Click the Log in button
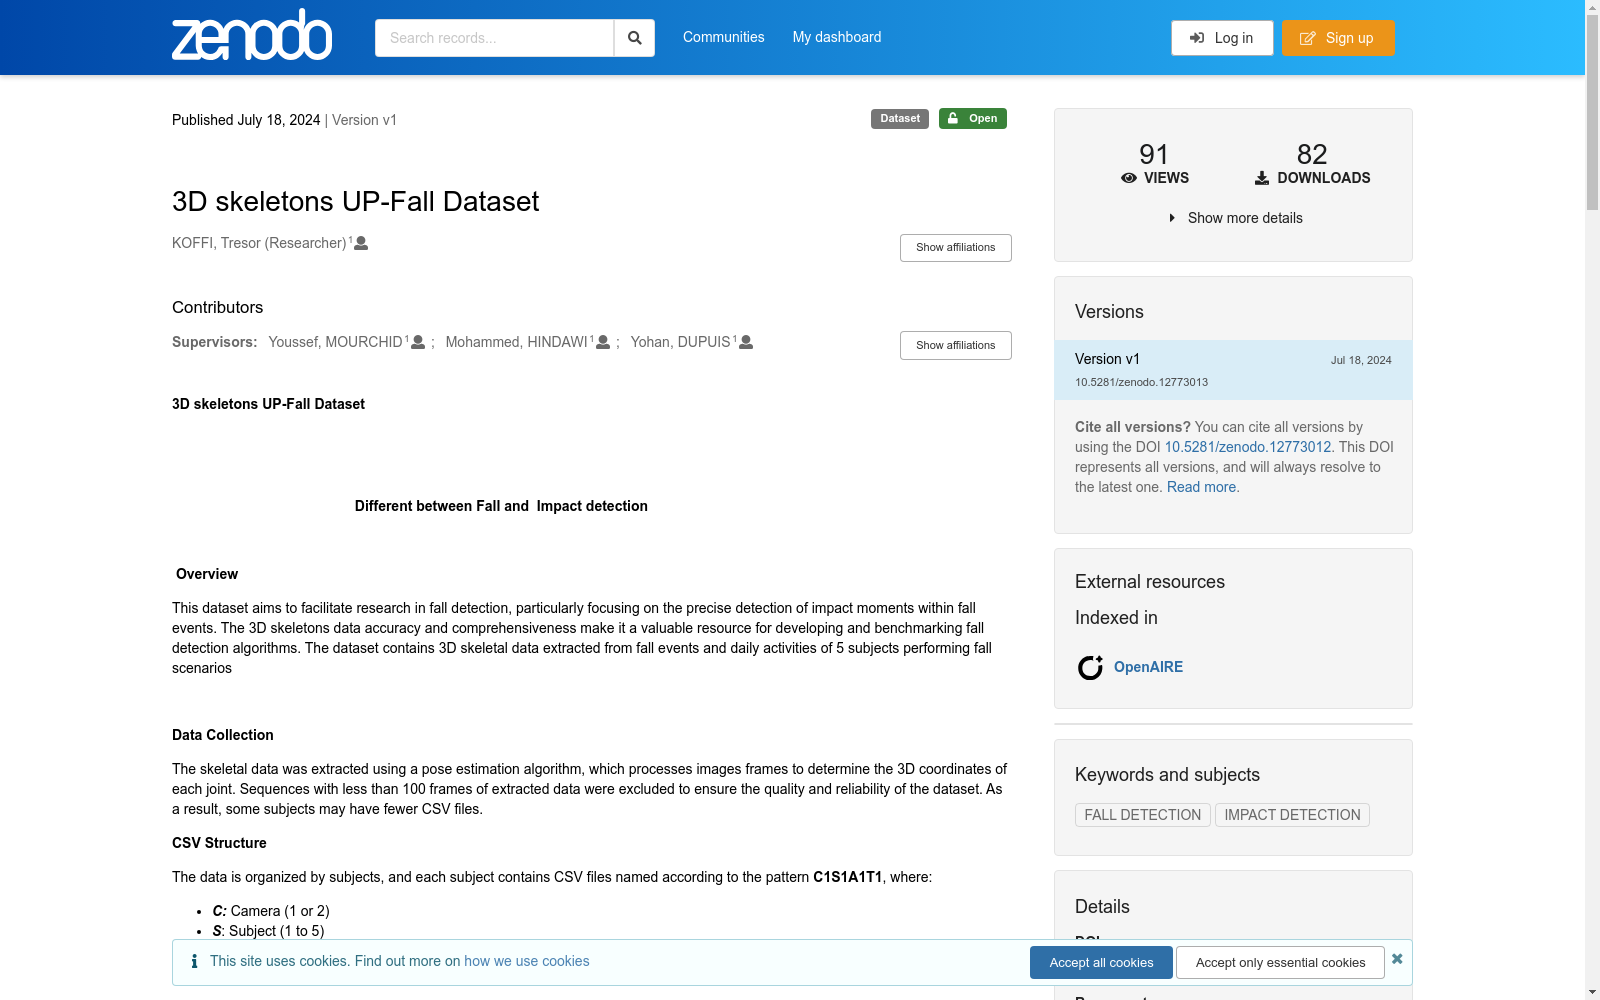1600x1000 pixels. [x=1222, y=38]
